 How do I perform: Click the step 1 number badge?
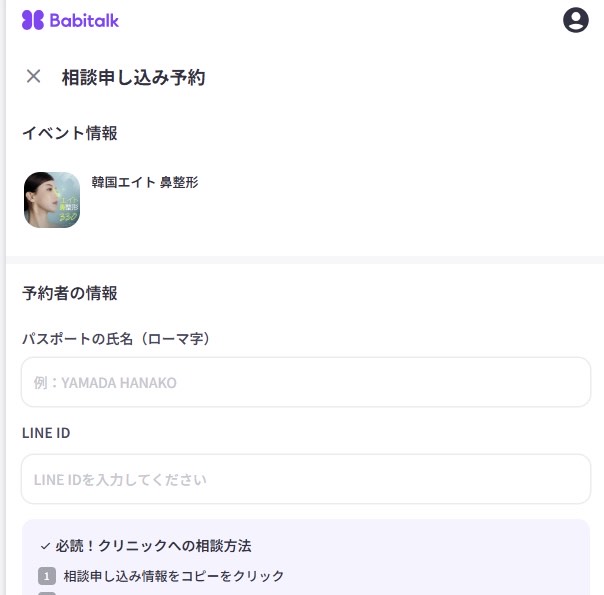[46, 576]
